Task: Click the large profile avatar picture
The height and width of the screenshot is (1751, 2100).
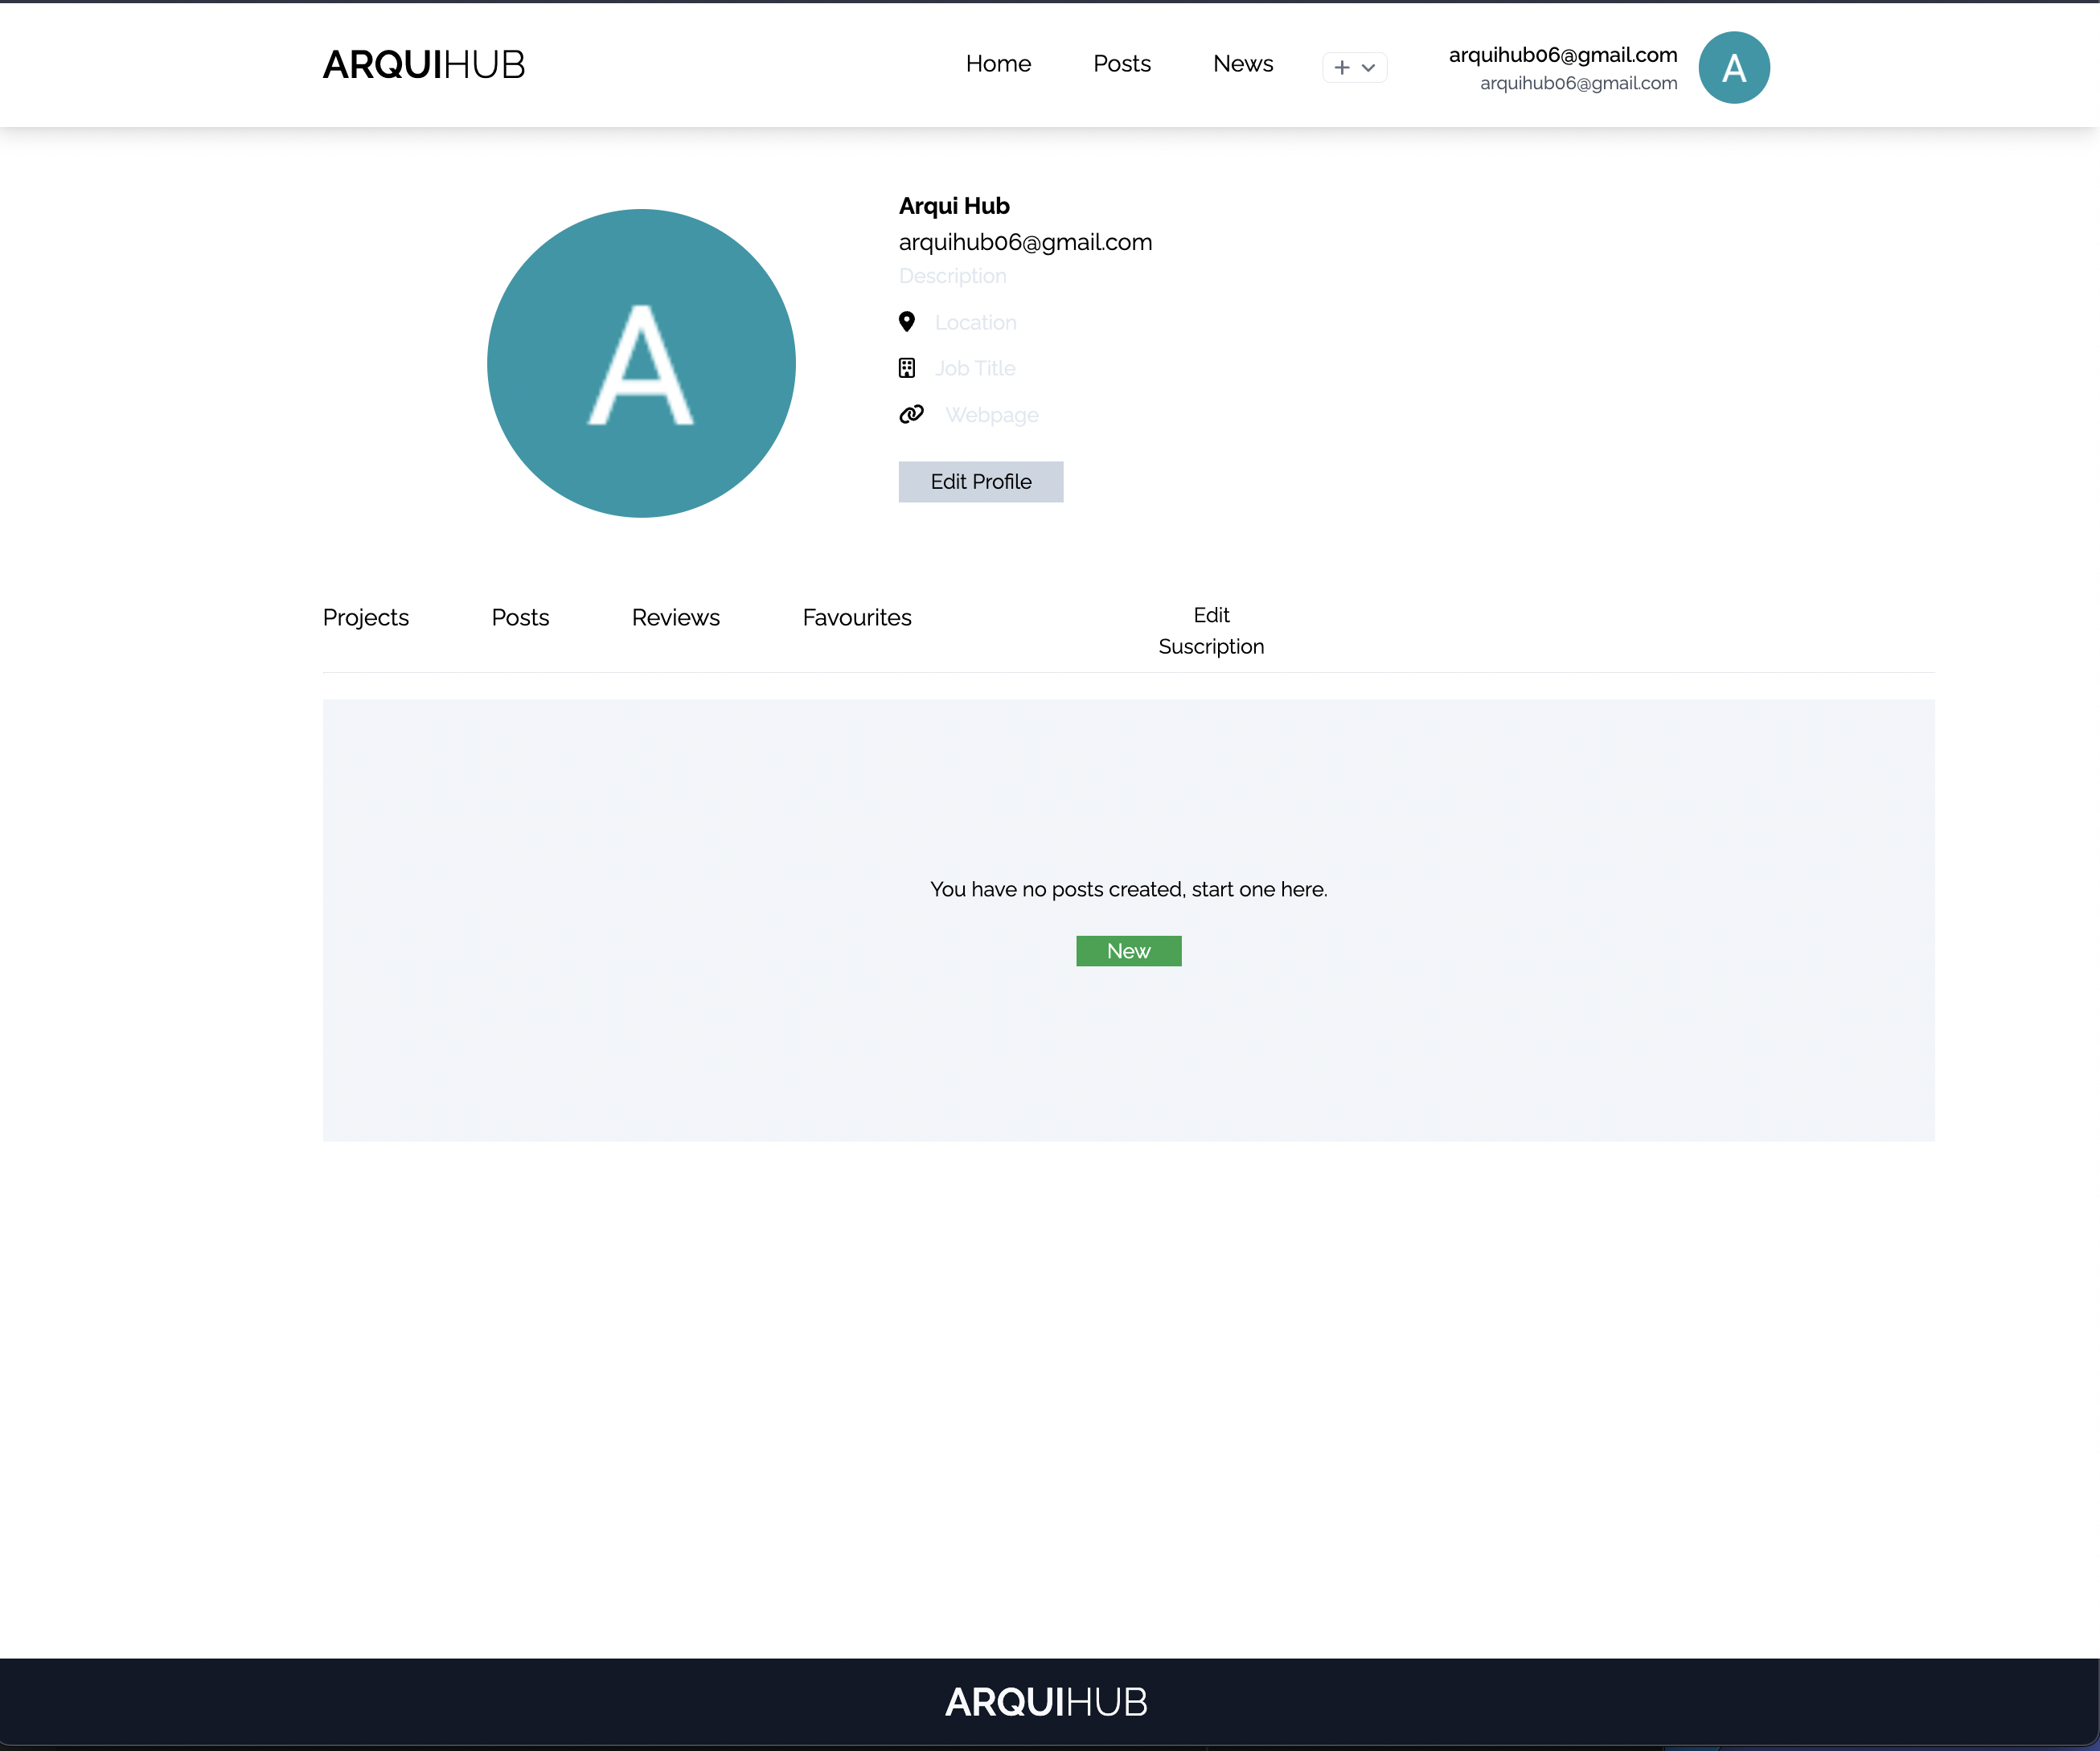Action: coord(641,363)
